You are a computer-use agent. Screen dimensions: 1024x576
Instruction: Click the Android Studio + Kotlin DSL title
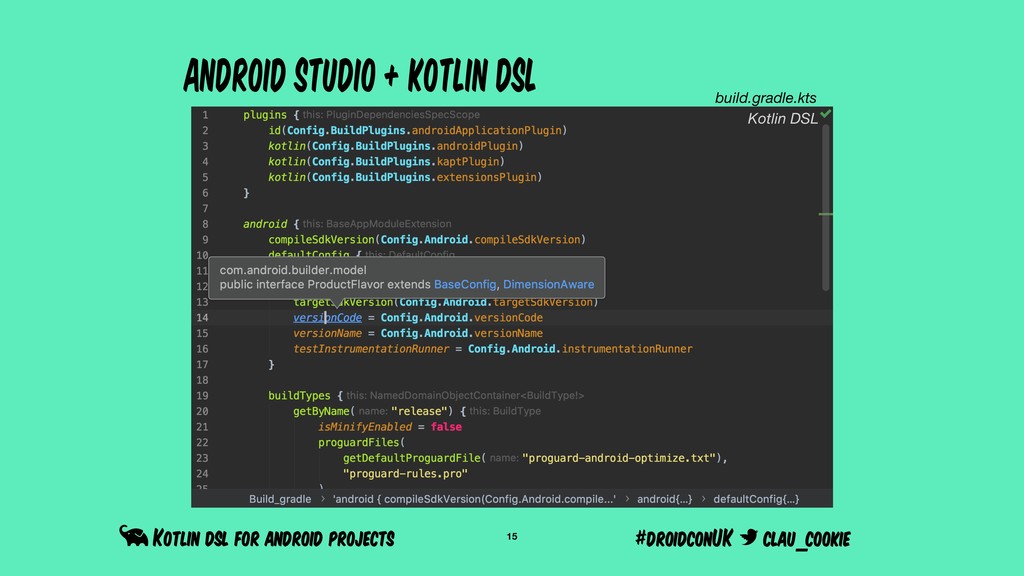click(359, 75)
